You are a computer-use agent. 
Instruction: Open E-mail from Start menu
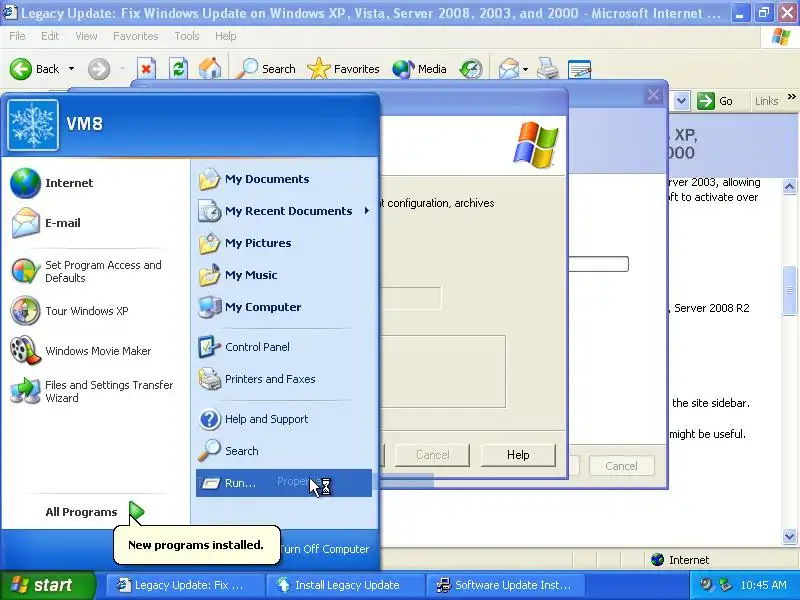coord(96,223)
